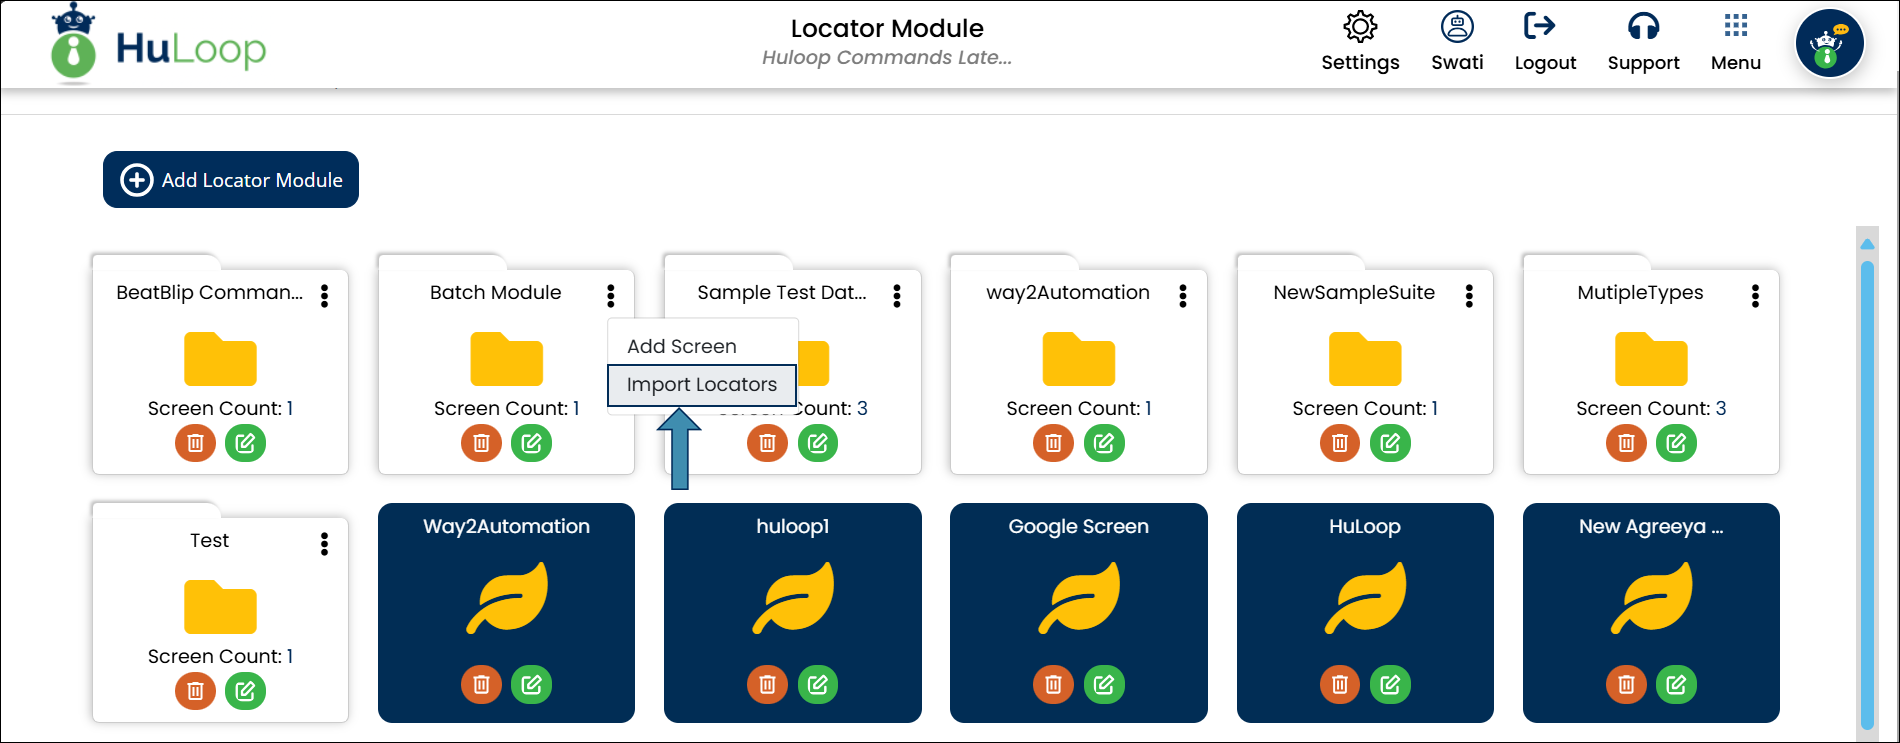Image resolution: width=1900 pixels, height=743 pixels.
Task: Edit the huloop1 screen
Action: click(818, 684)
